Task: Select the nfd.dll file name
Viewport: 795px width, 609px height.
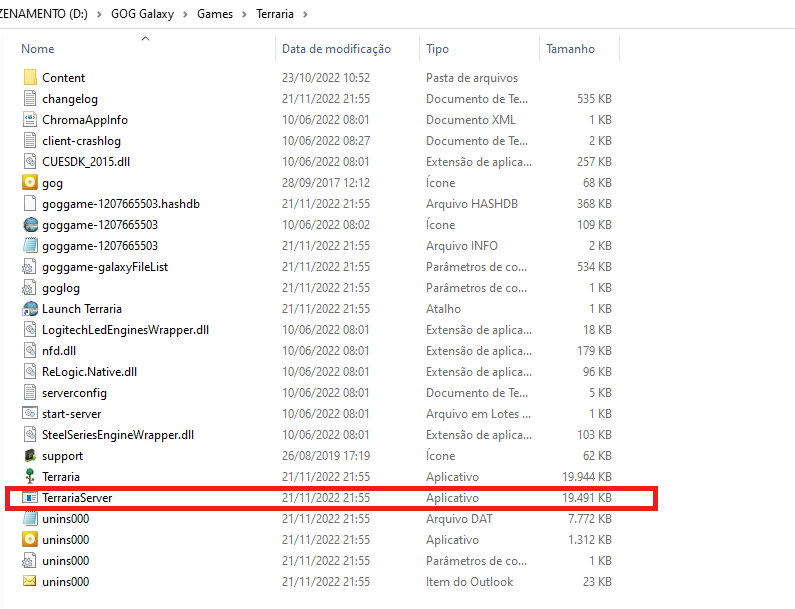Action: [59, 351]
